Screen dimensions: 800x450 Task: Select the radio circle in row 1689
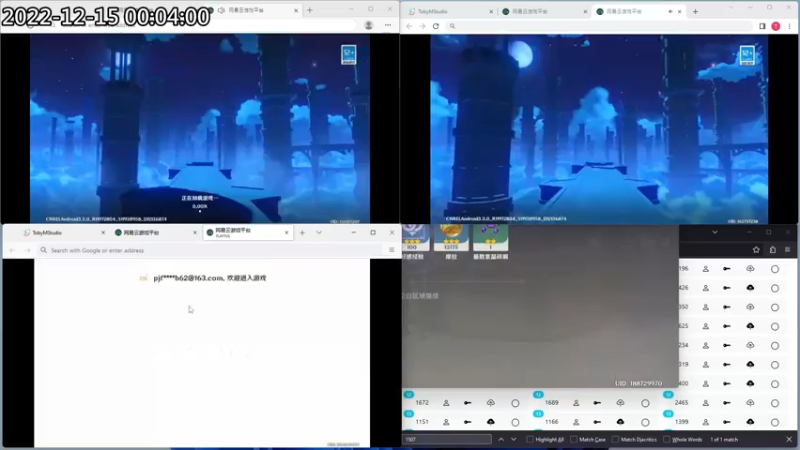click(x=645, y=404)
